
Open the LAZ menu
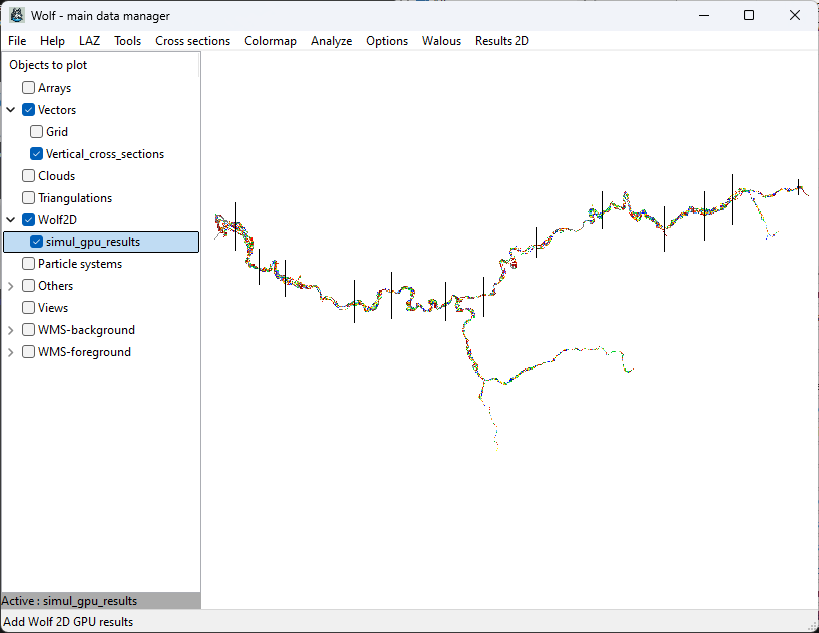[90, 41]
